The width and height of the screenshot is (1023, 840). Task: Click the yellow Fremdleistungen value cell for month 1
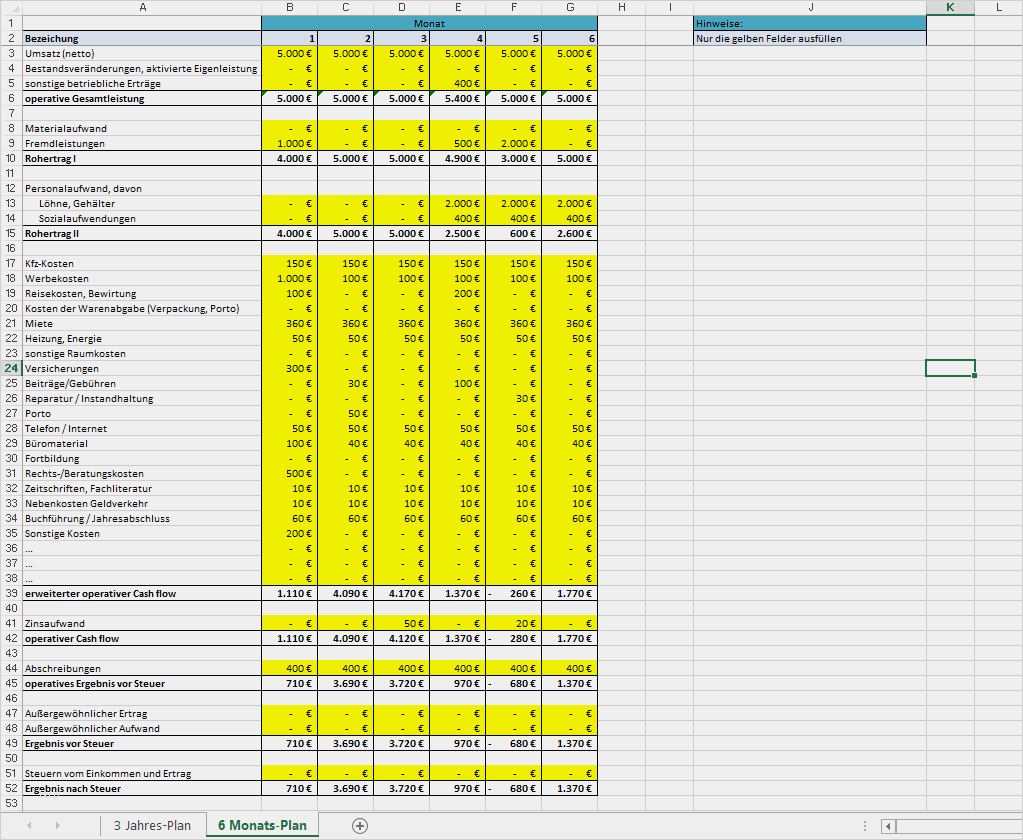tap(289, 142)
